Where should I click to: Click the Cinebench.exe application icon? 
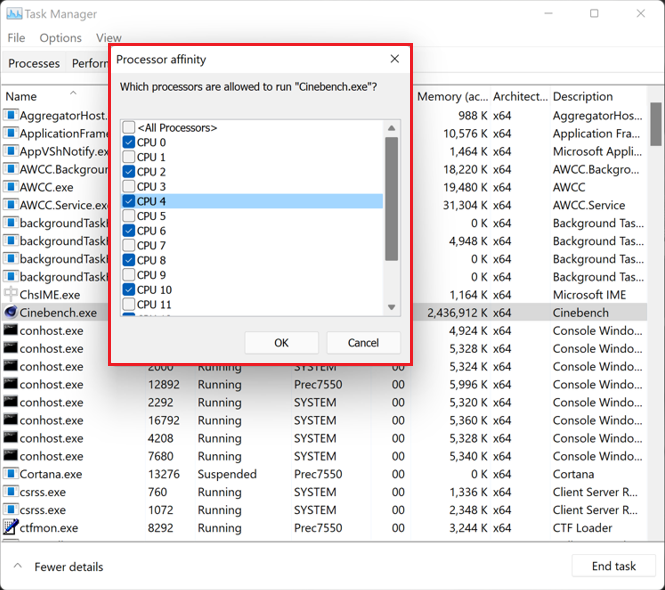pyautogui.click(x=11, y=312)
